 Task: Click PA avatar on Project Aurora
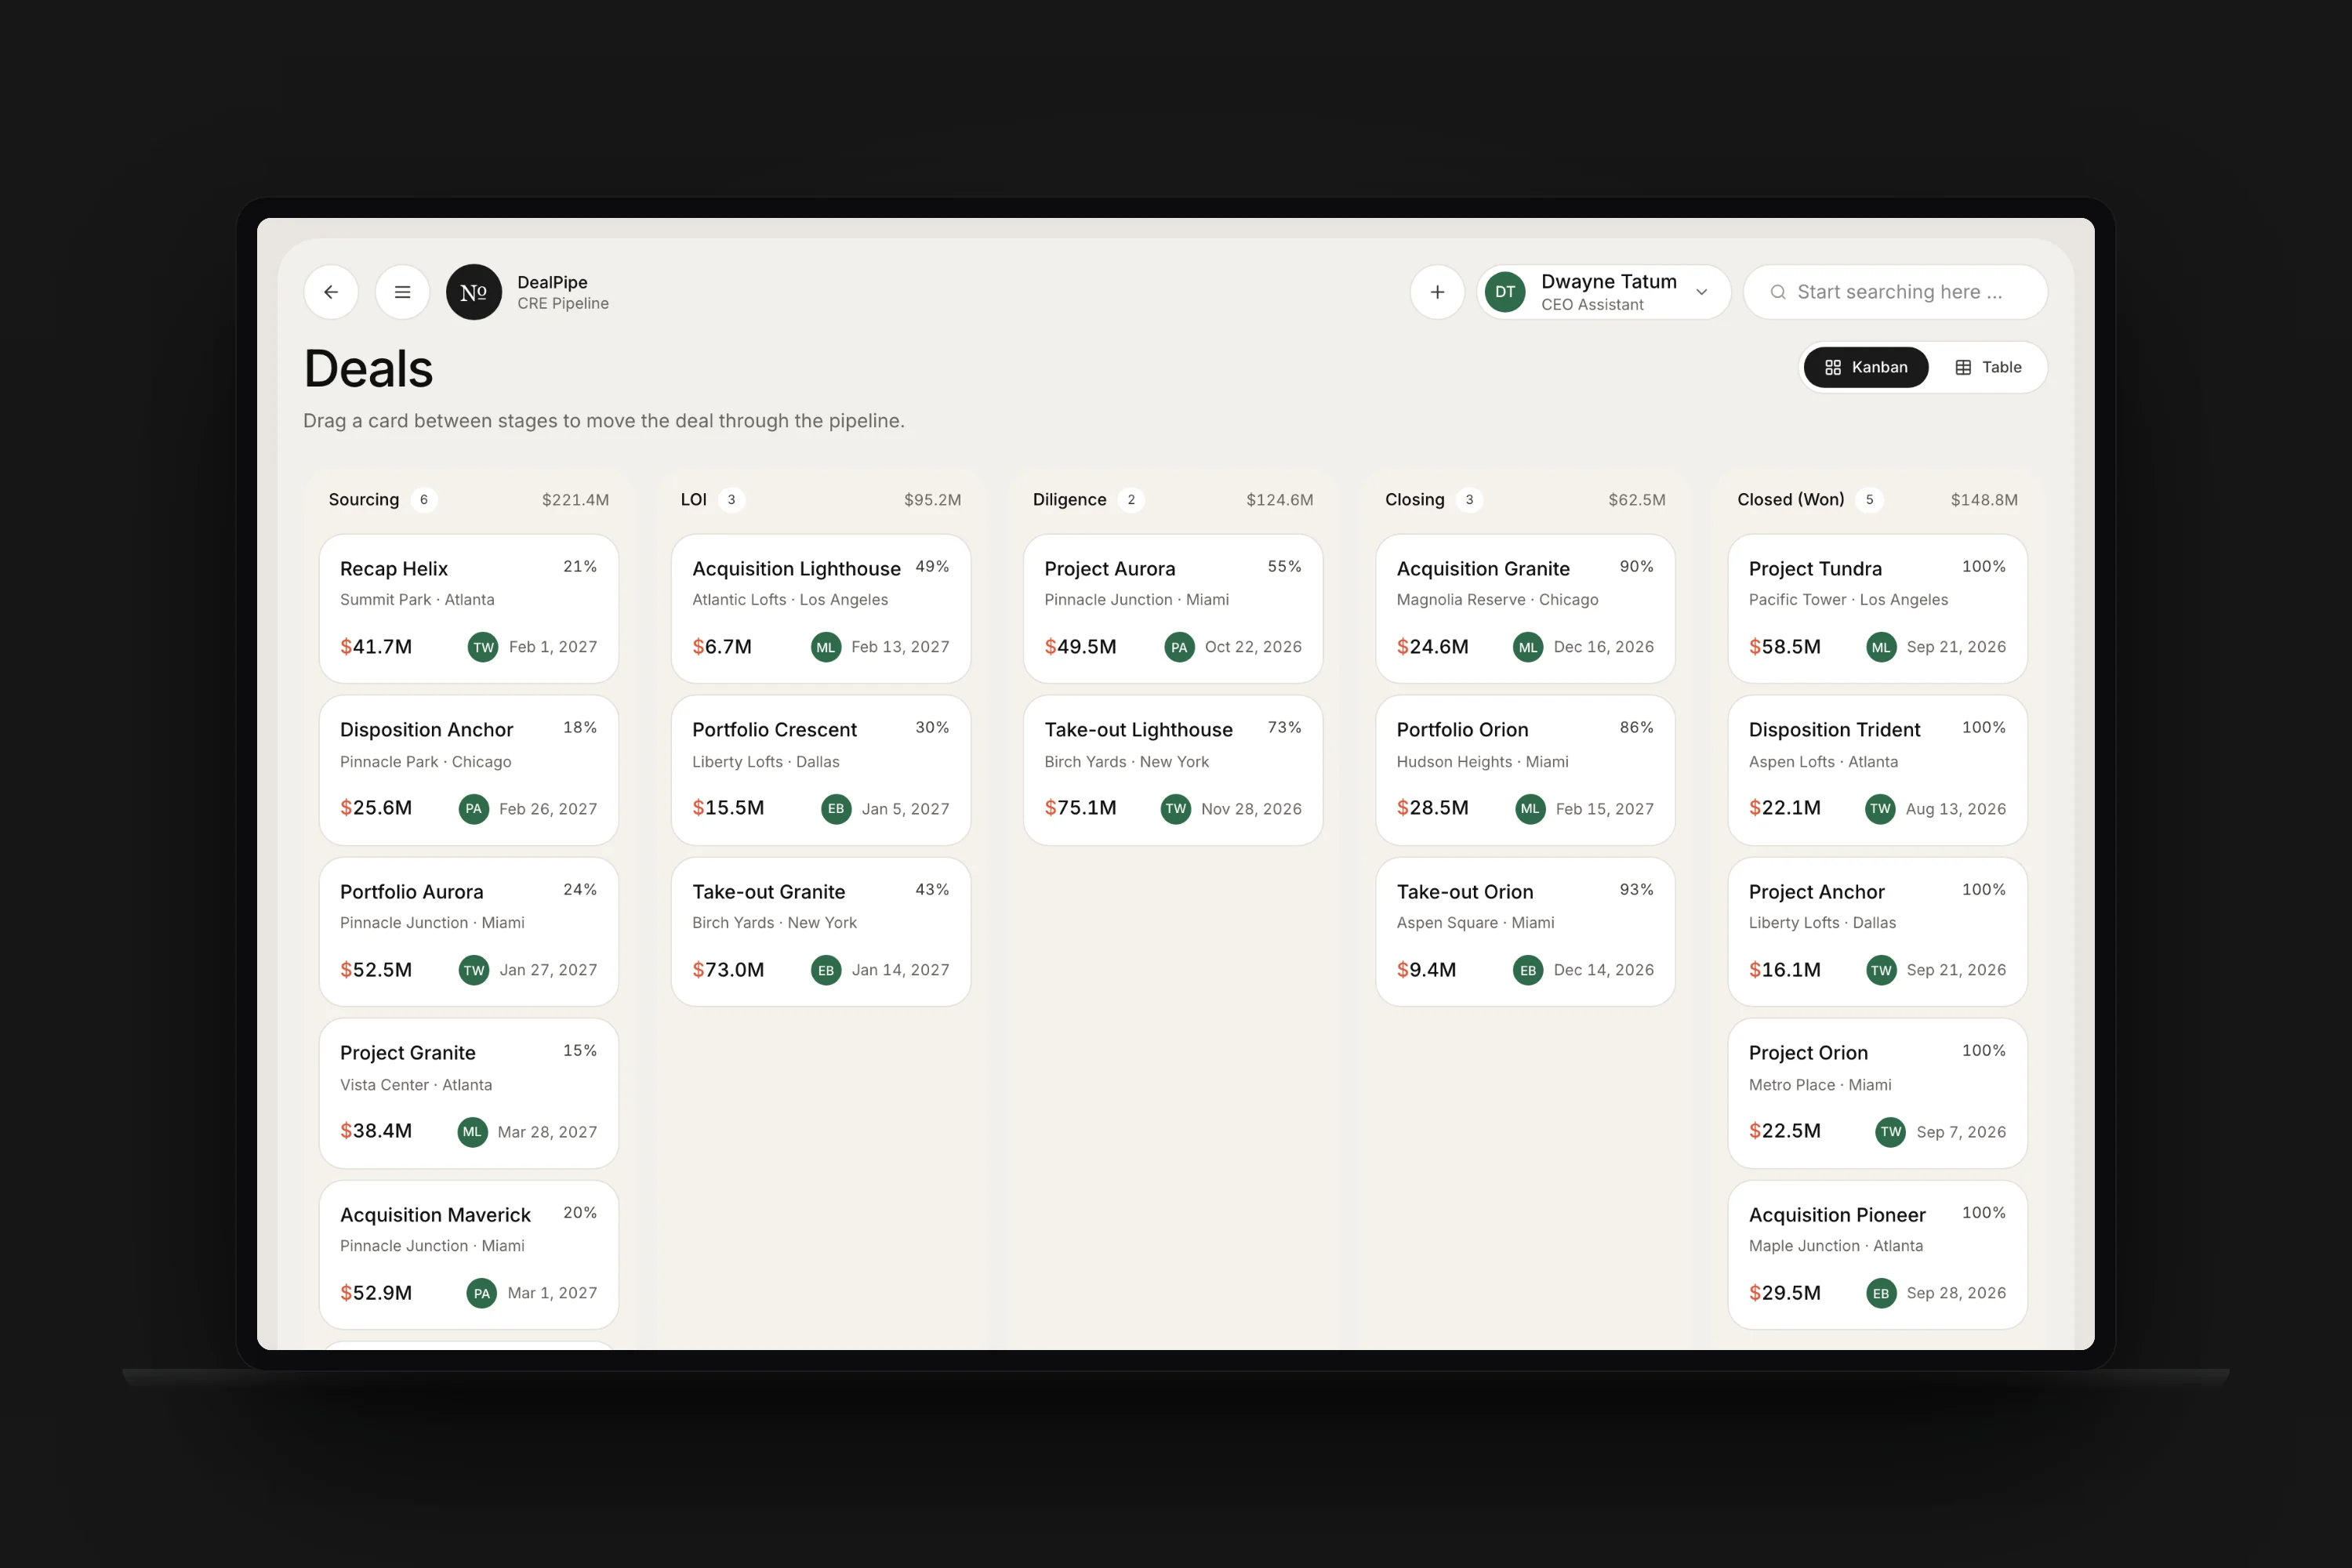[x=1180, y=647]
